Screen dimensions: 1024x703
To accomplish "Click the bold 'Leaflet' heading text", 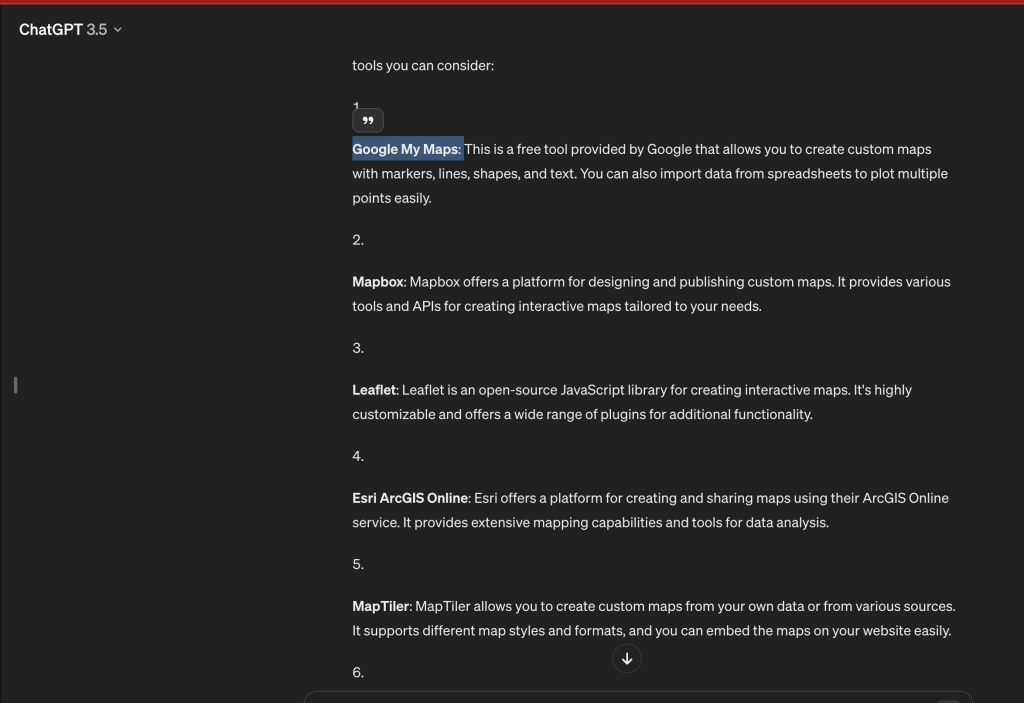I will click(x=374, y=390).
